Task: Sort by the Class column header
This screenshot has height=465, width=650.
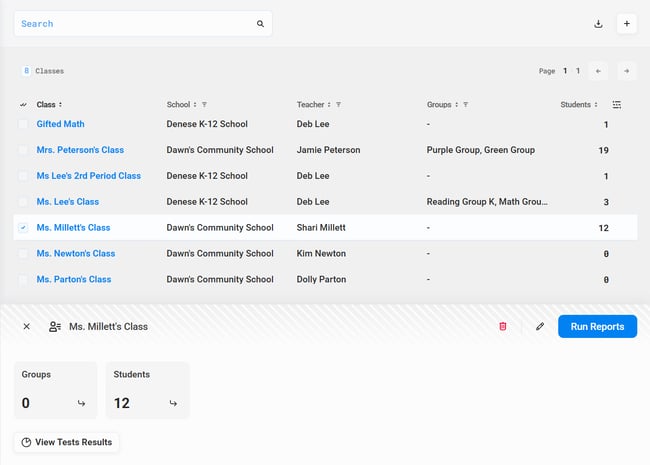Action: tap(48, 104)
